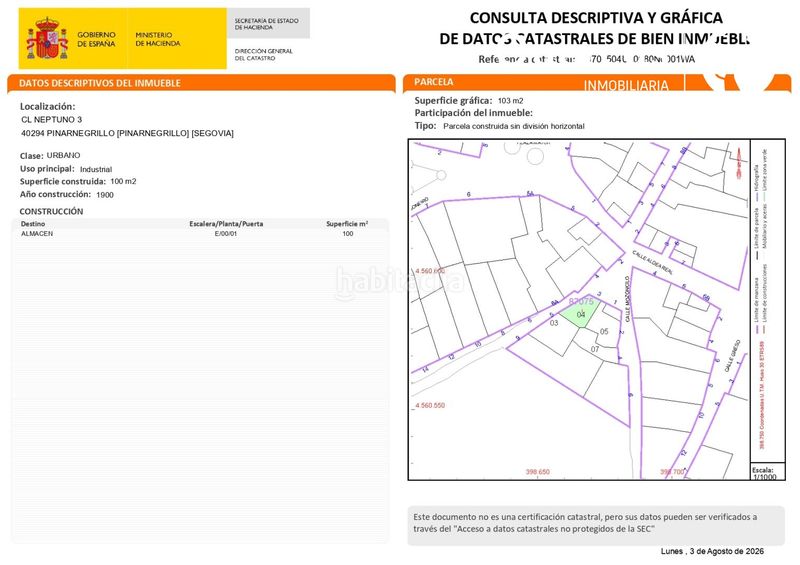Select the 'E/00/01' table cell
The height and width of the screenshot is (565, 800).
226,233
